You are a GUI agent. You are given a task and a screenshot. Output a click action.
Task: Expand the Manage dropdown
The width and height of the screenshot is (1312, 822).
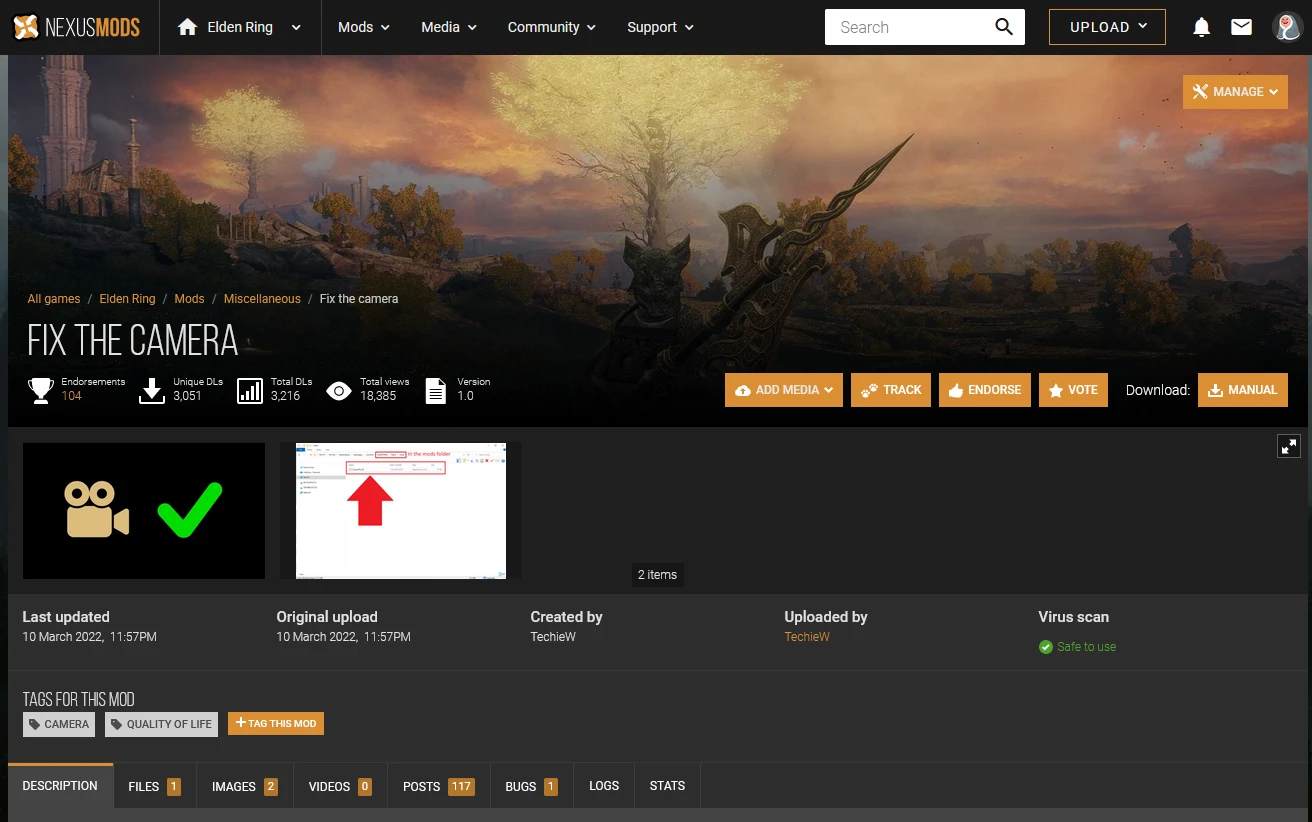[x=1235, y=92]
